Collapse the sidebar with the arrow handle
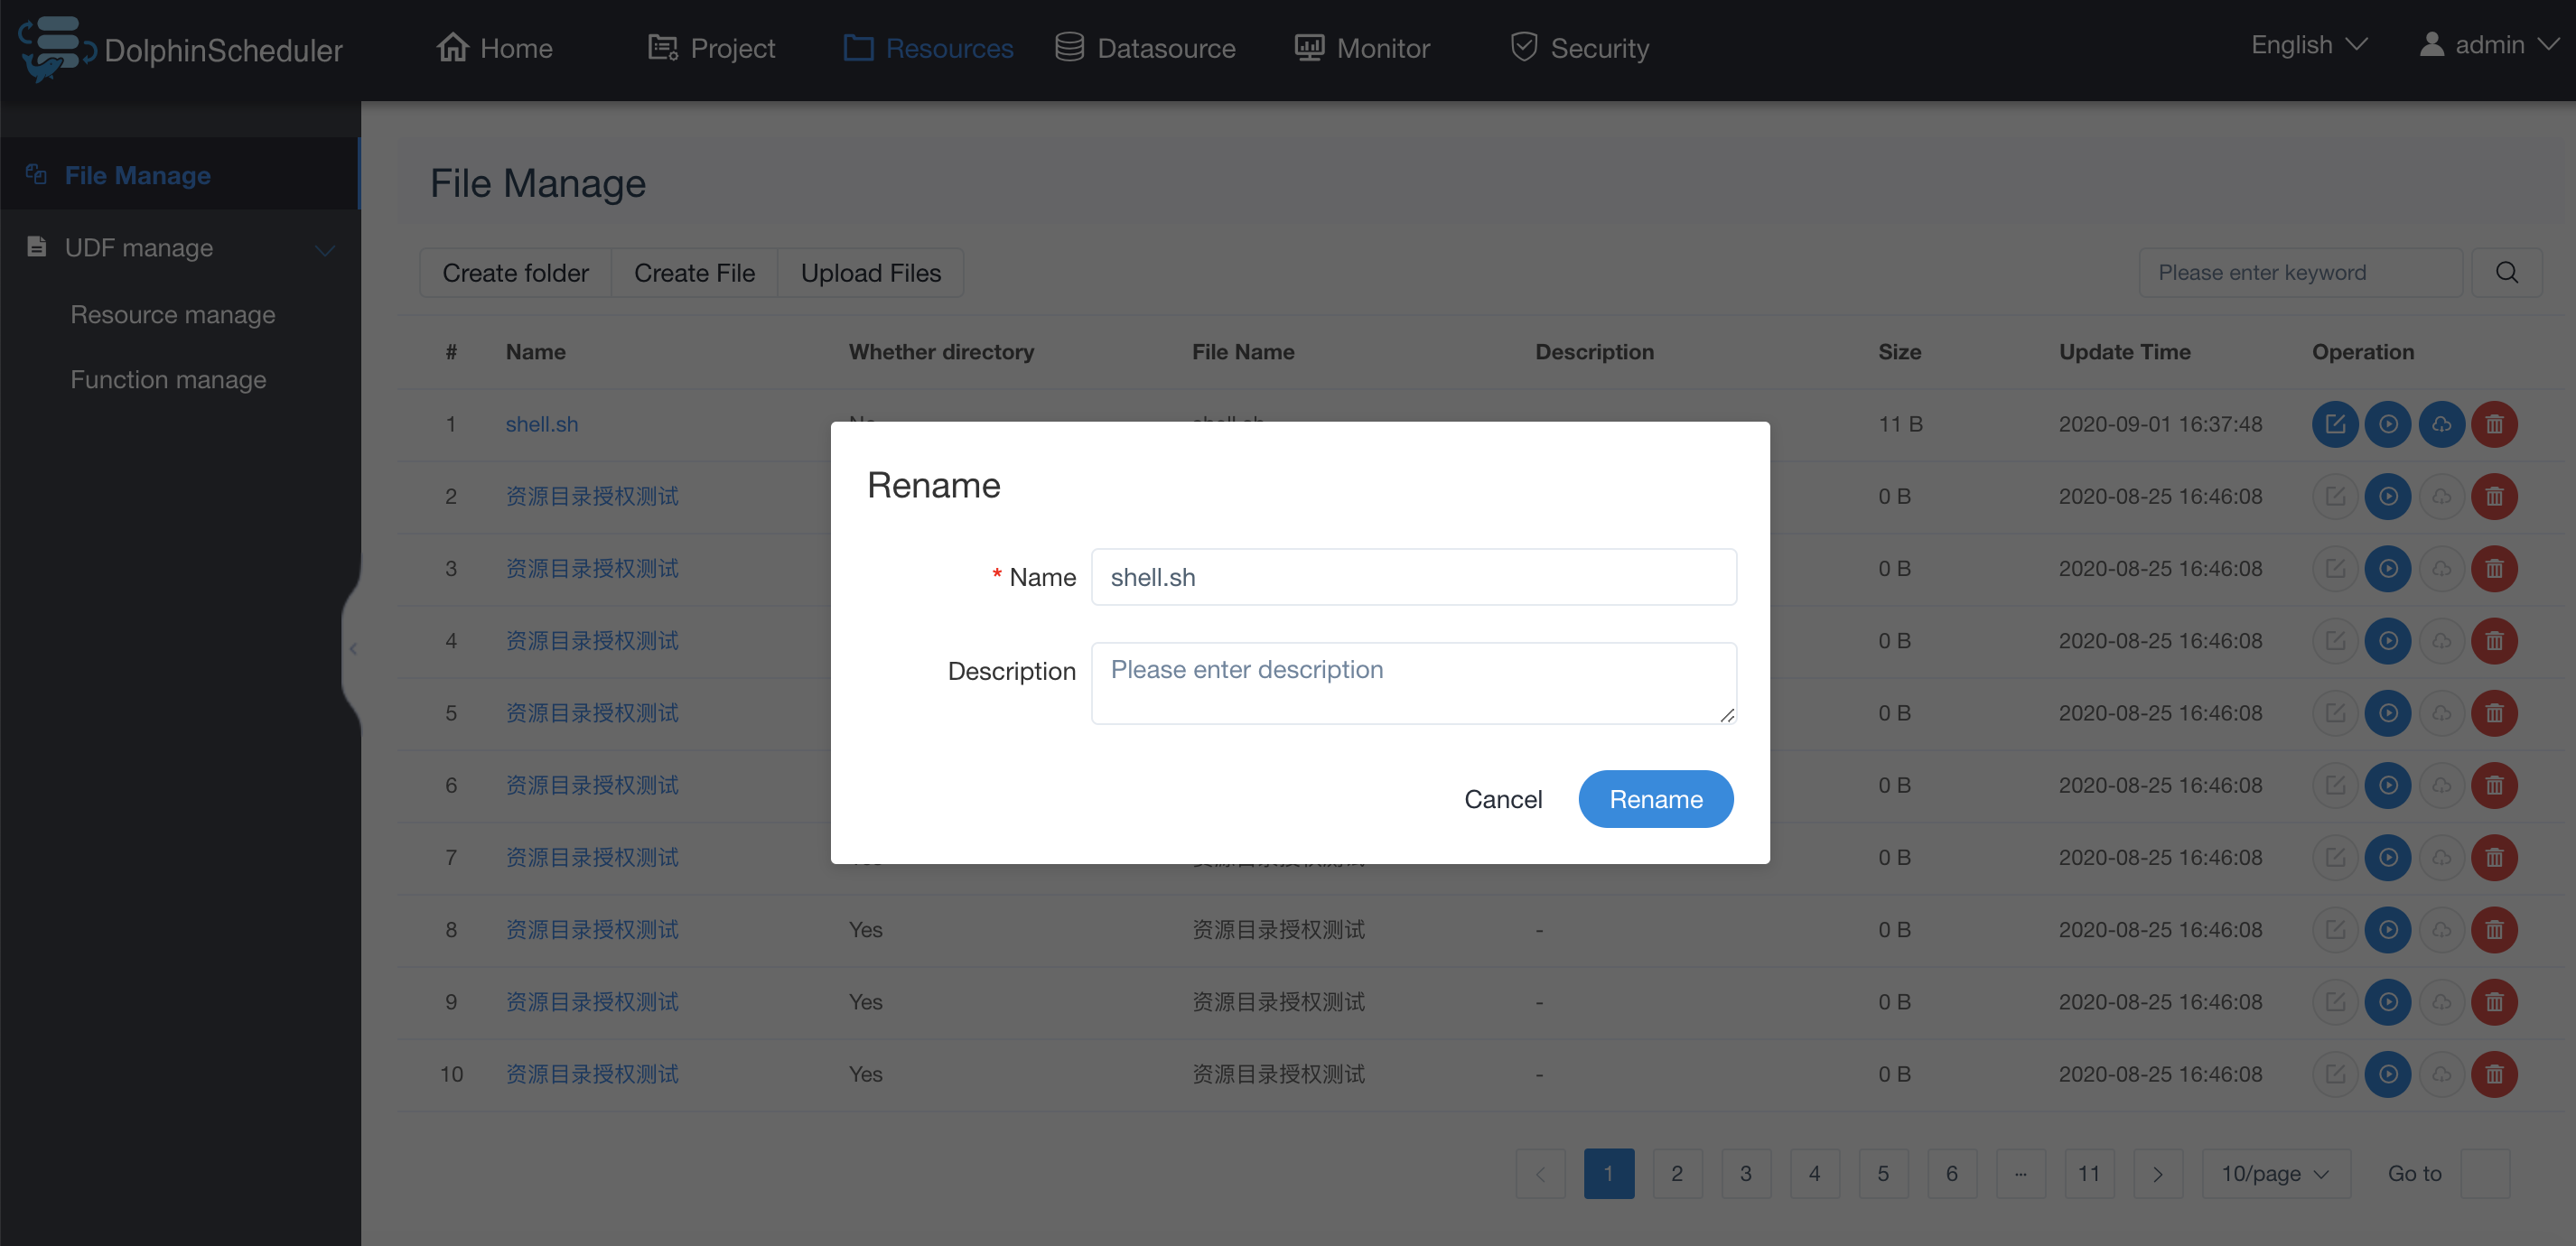 pos(353,649)
